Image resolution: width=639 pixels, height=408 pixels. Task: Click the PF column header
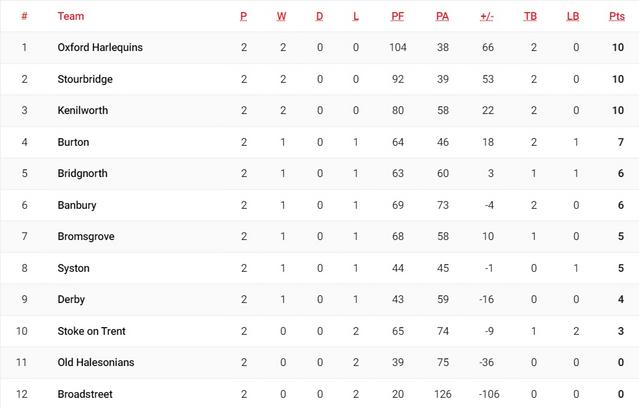tap(397, 16)
